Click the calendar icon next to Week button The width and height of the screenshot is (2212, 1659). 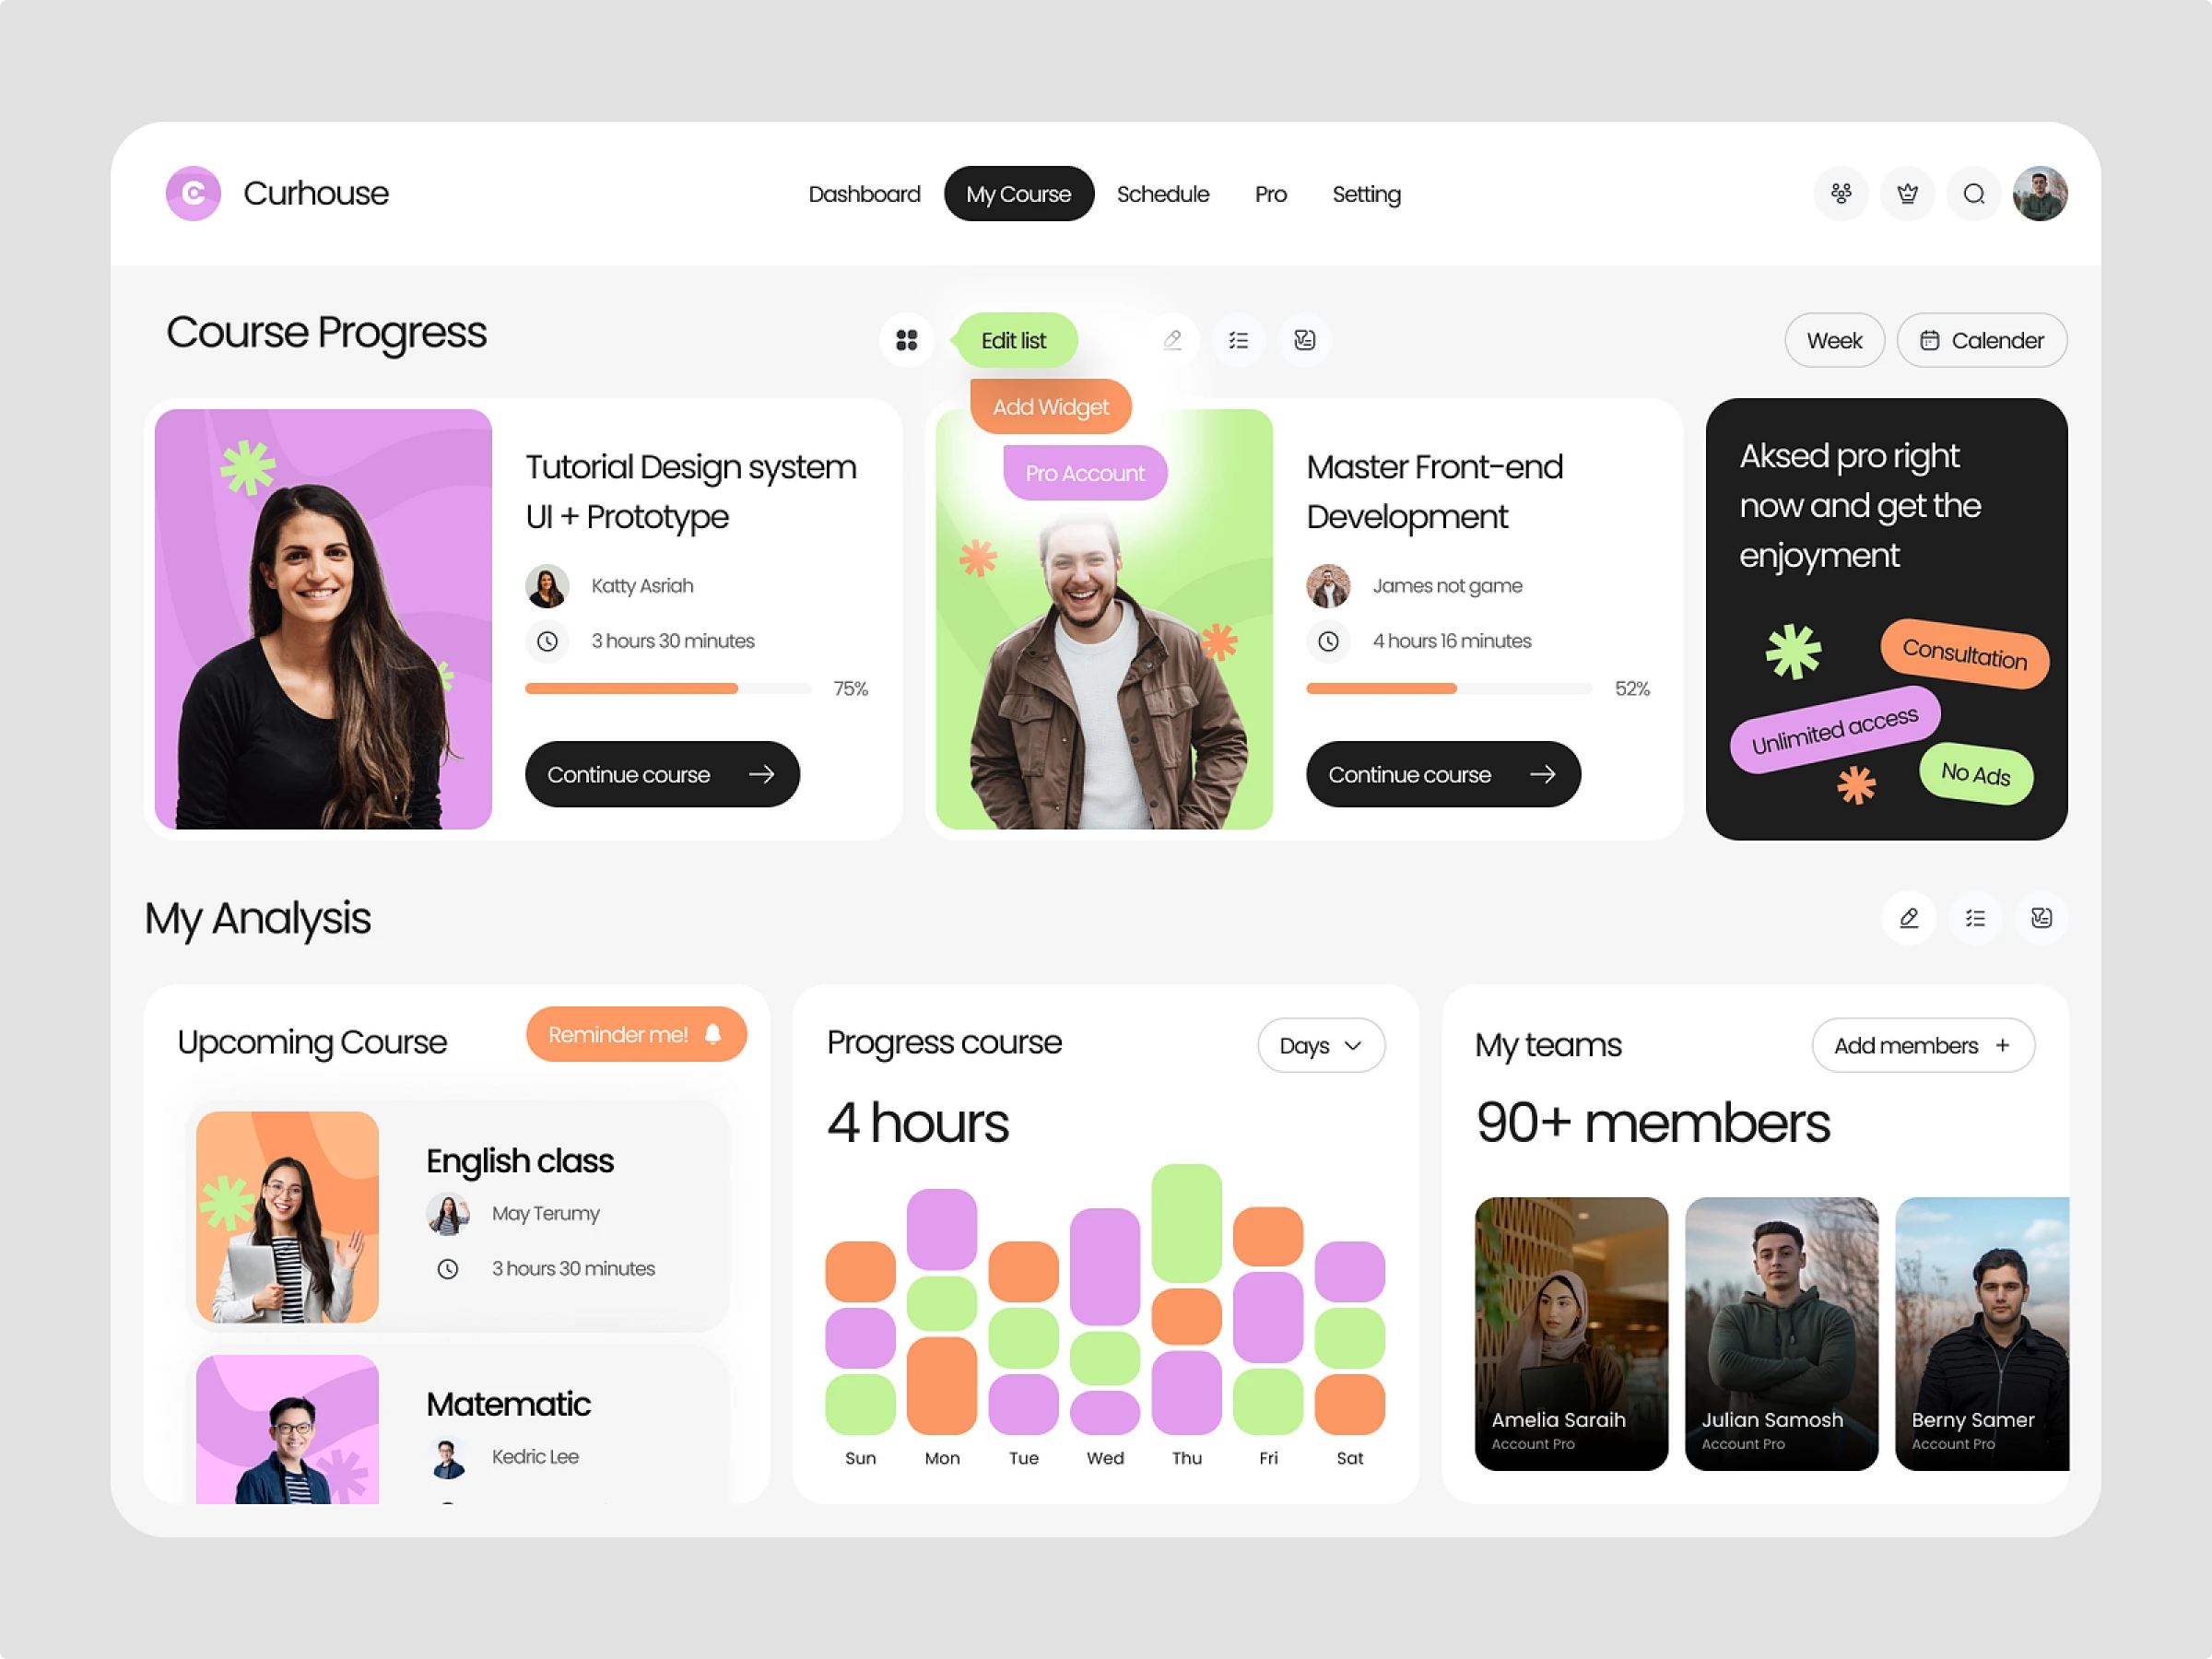[x=1930, y=340]
